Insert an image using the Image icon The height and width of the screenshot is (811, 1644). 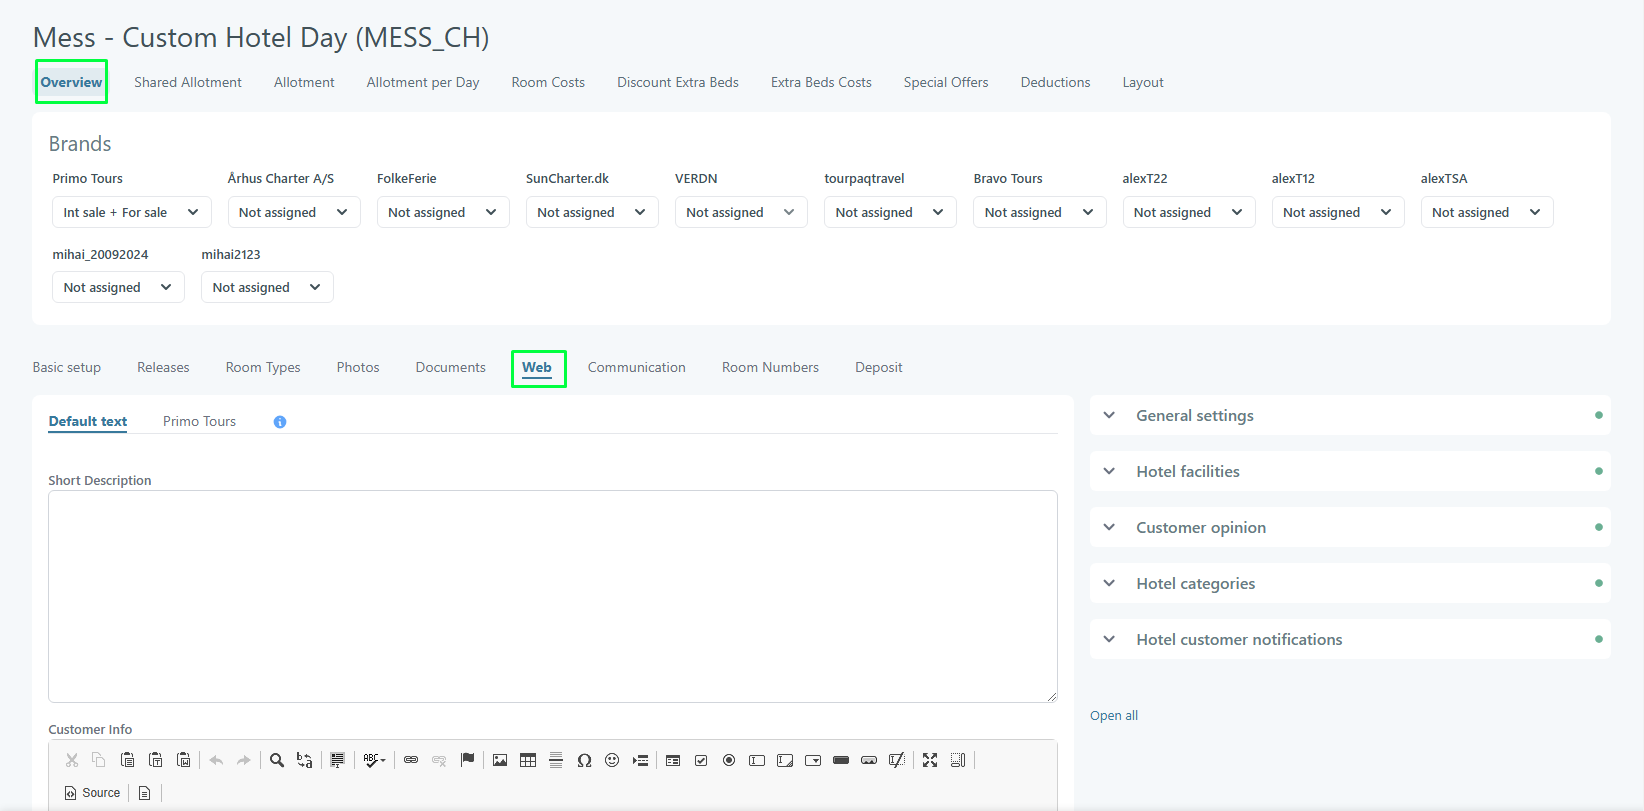pos(500,760)
